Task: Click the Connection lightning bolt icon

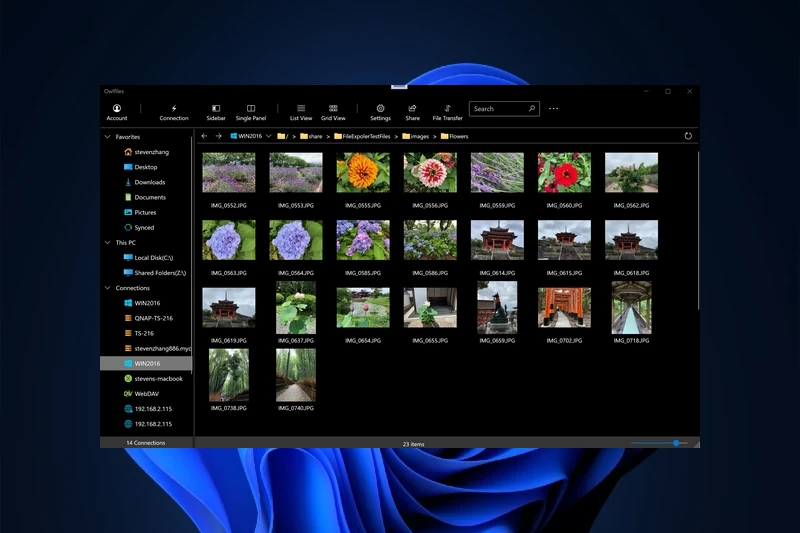Action: point(174,108)
